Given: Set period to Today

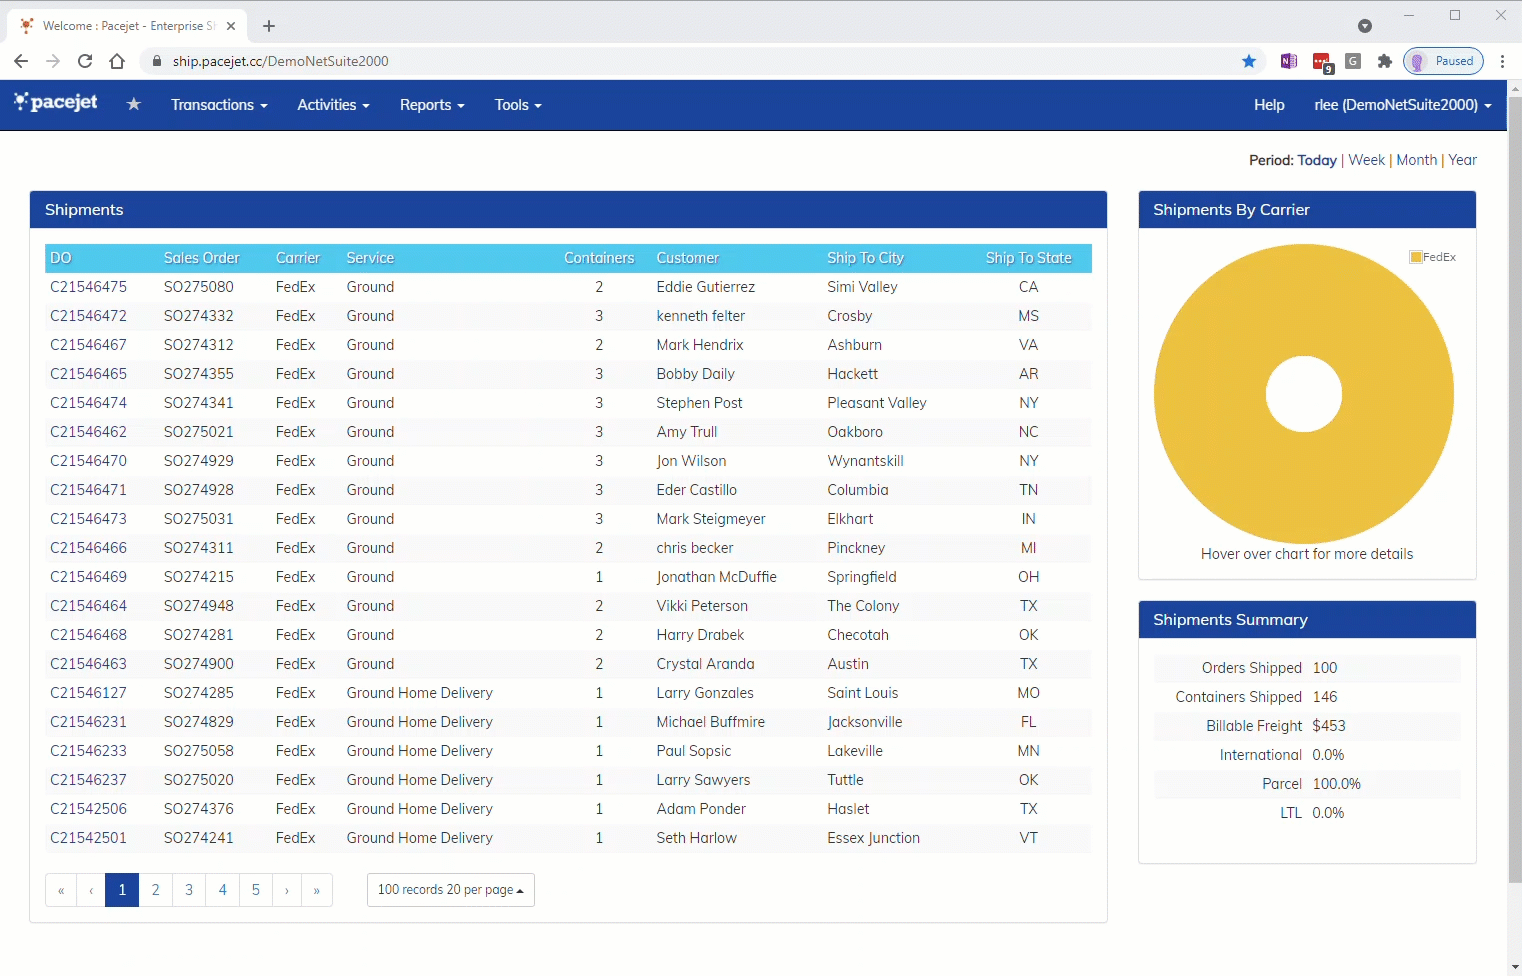Looking at the screenshot, I should coord(1317,160).
